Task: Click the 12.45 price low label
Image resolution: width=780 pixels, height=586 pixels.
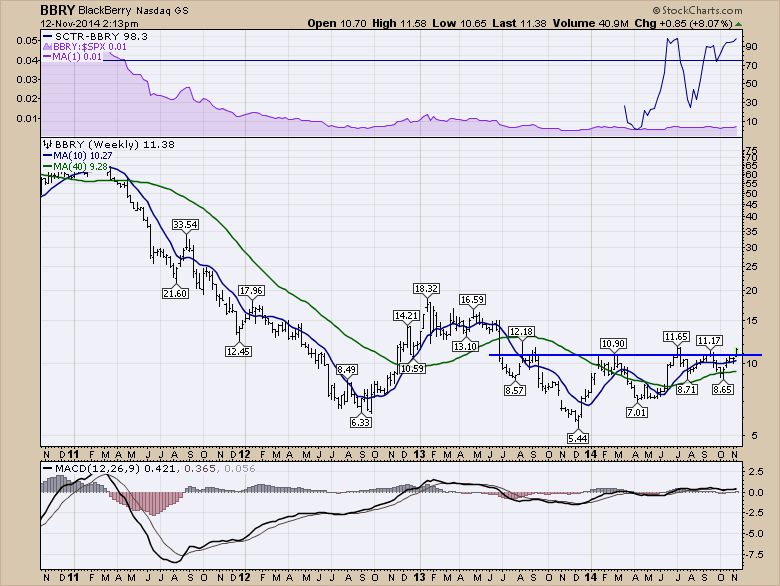Action: pyautogui.click(x=238, y=351)
